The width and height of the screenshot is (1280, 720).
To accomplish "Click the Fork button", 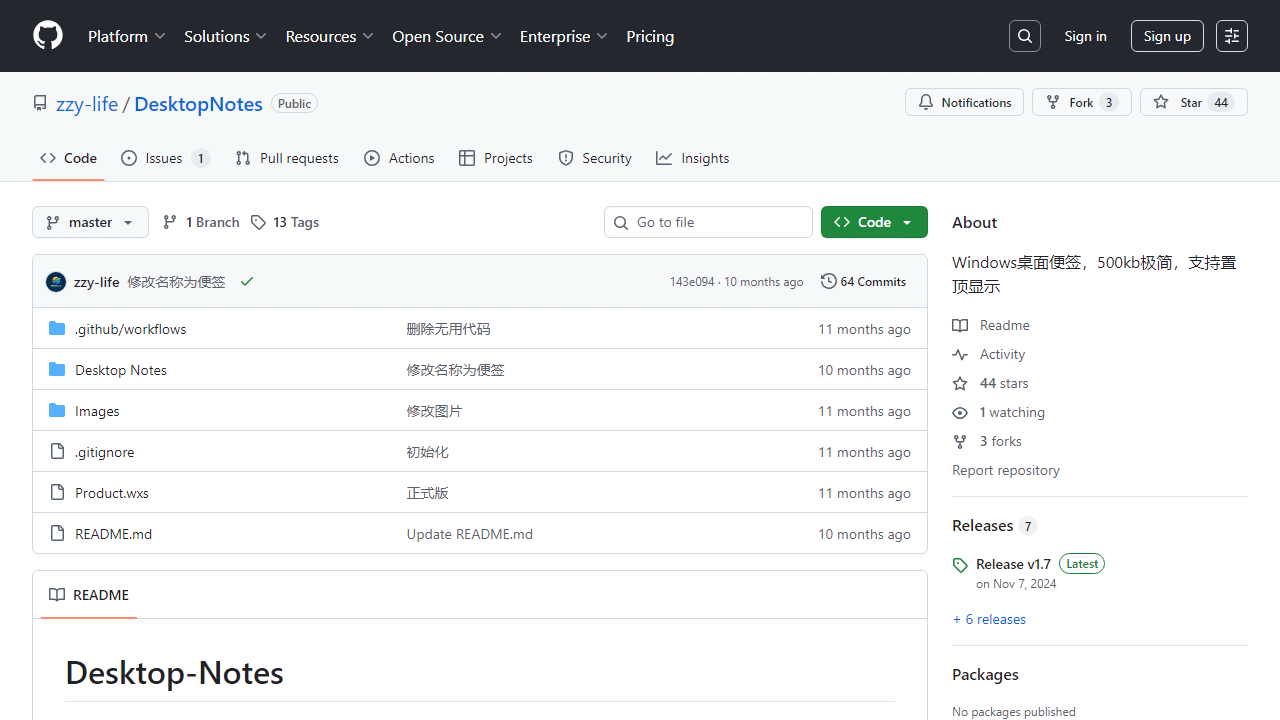I will (x=1082, y=102).
